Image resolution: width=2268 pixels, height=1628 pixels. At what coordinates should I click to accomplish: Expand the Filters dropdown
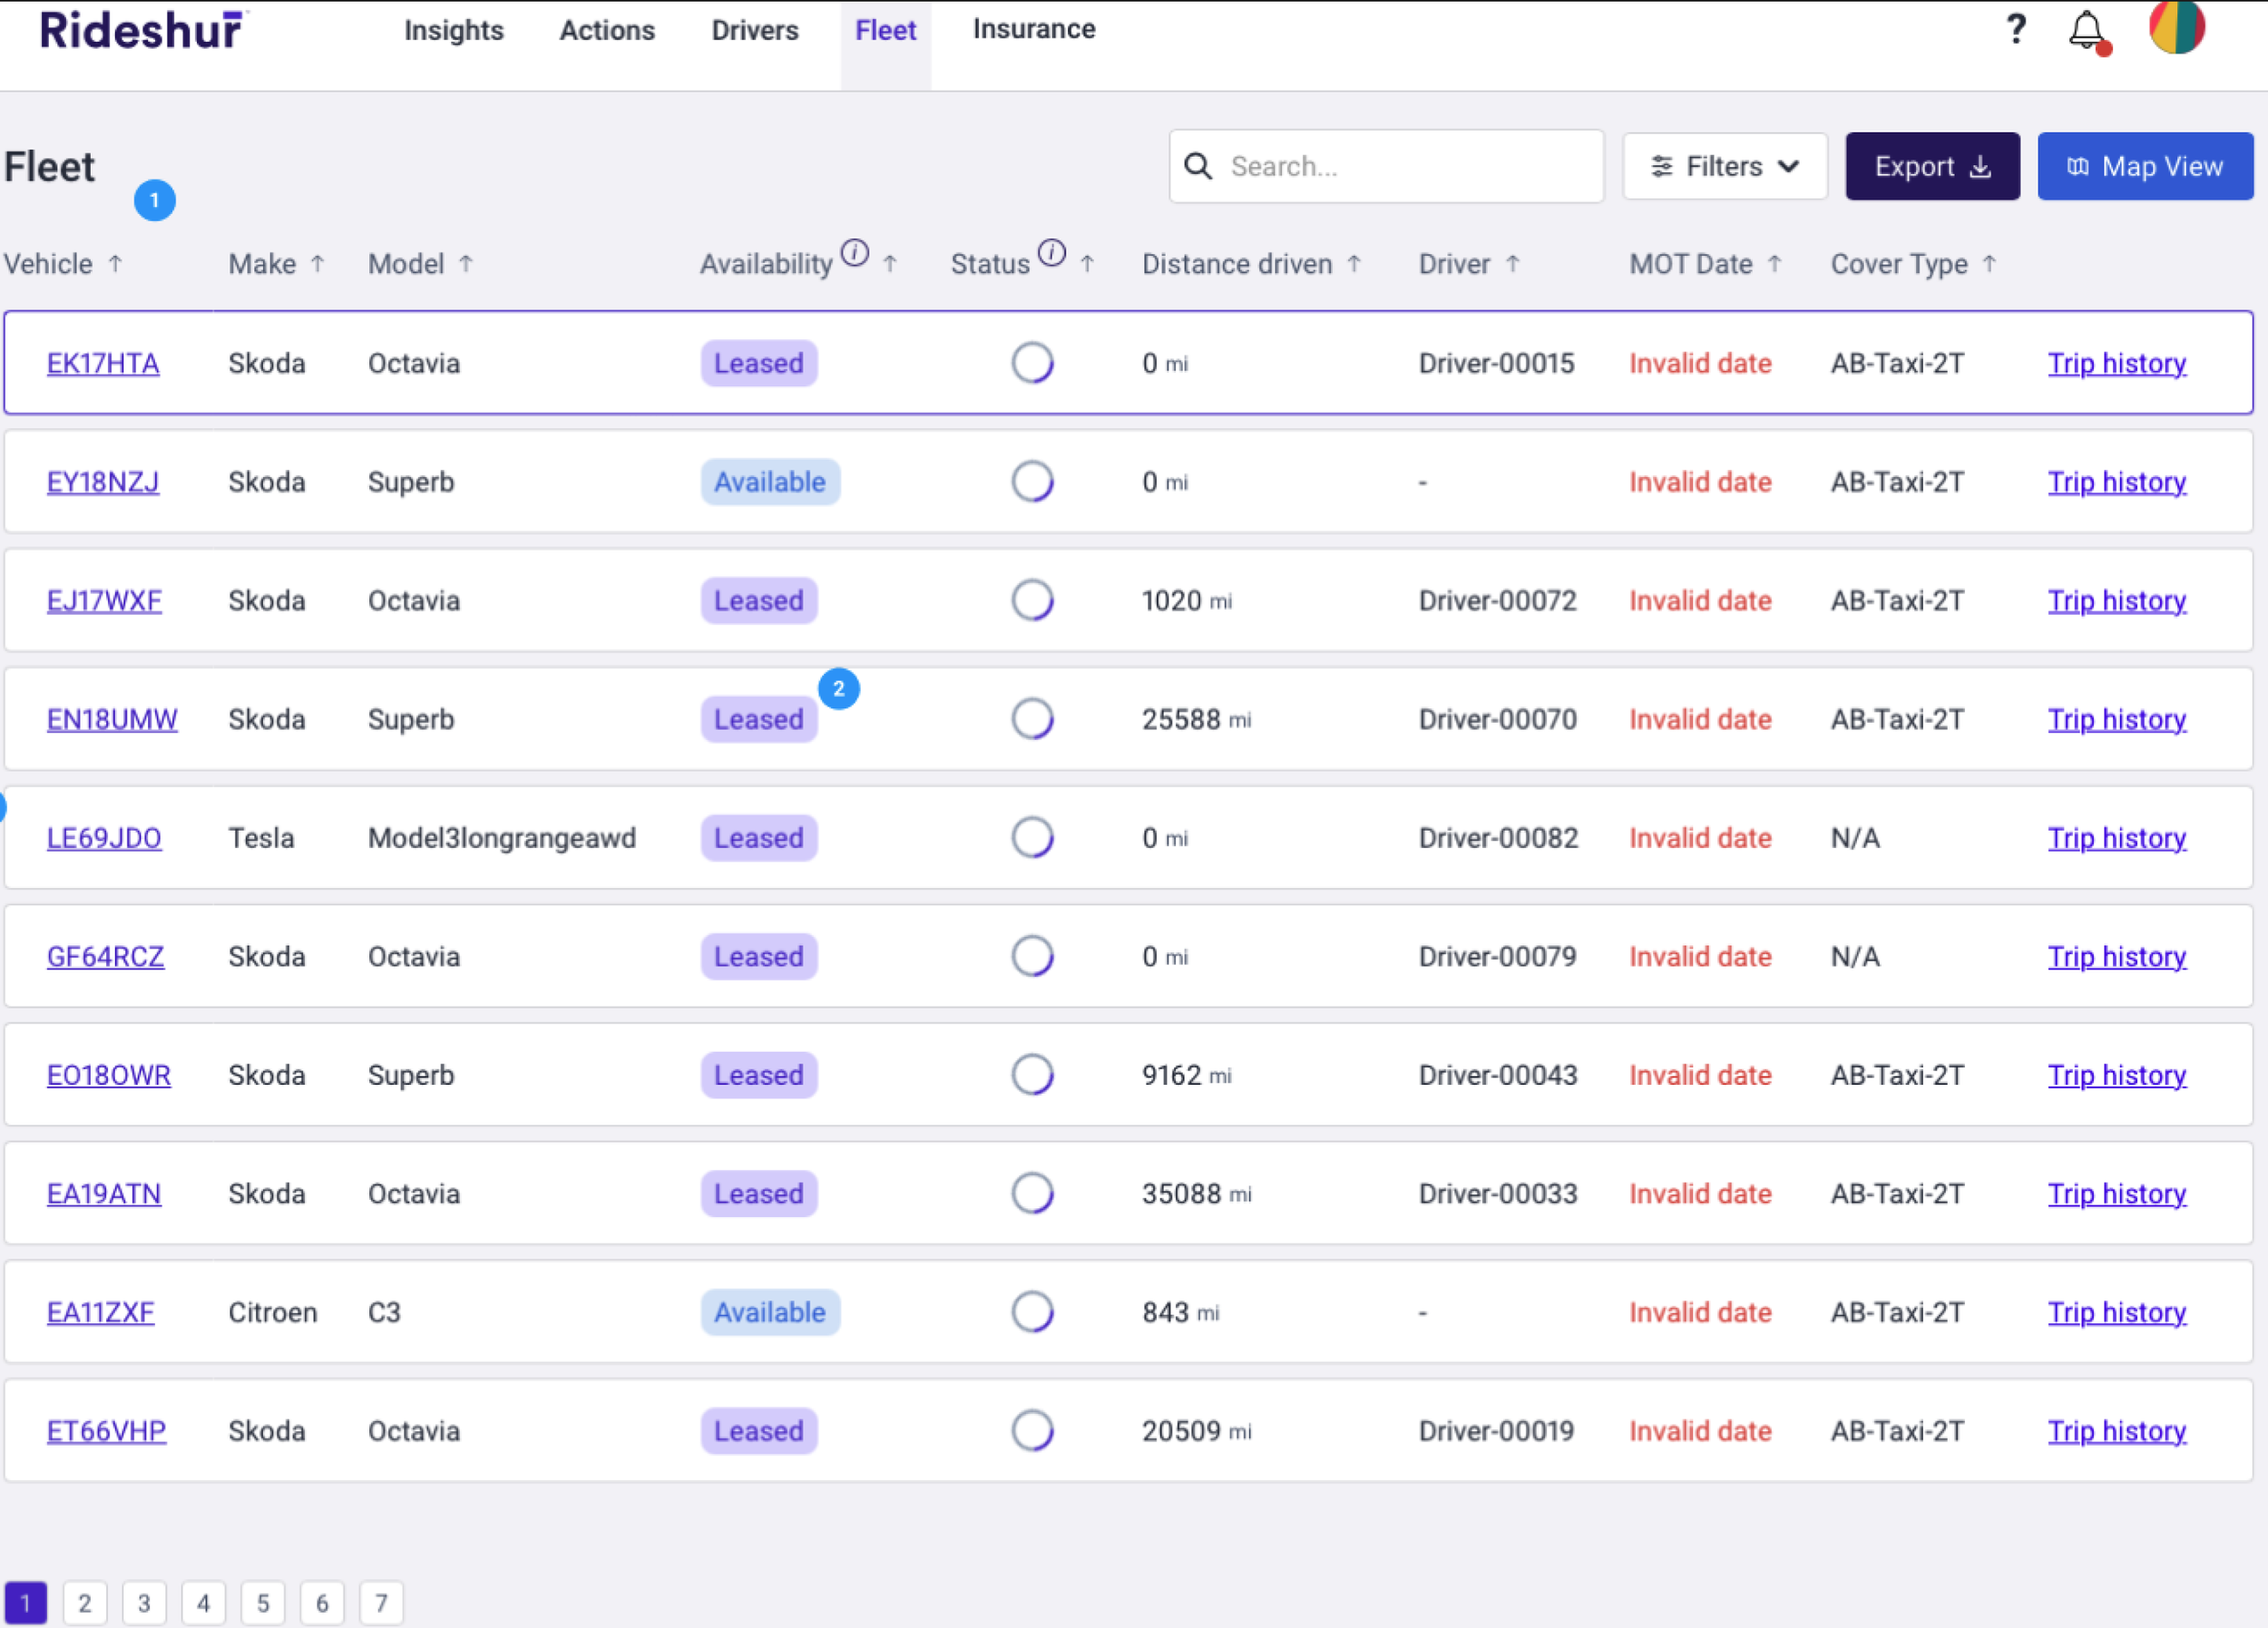click(1724, 167)
